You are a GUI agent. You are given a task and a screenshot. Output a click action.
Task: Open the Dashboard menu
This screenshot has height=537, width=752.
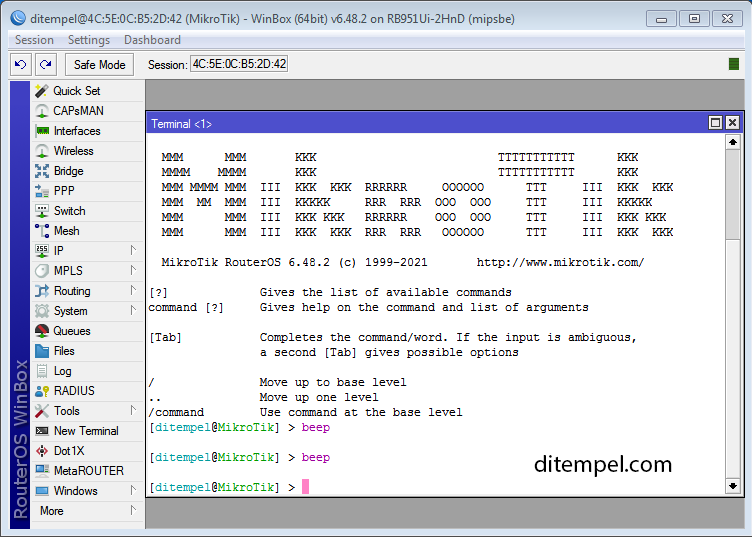coord(152,40)
